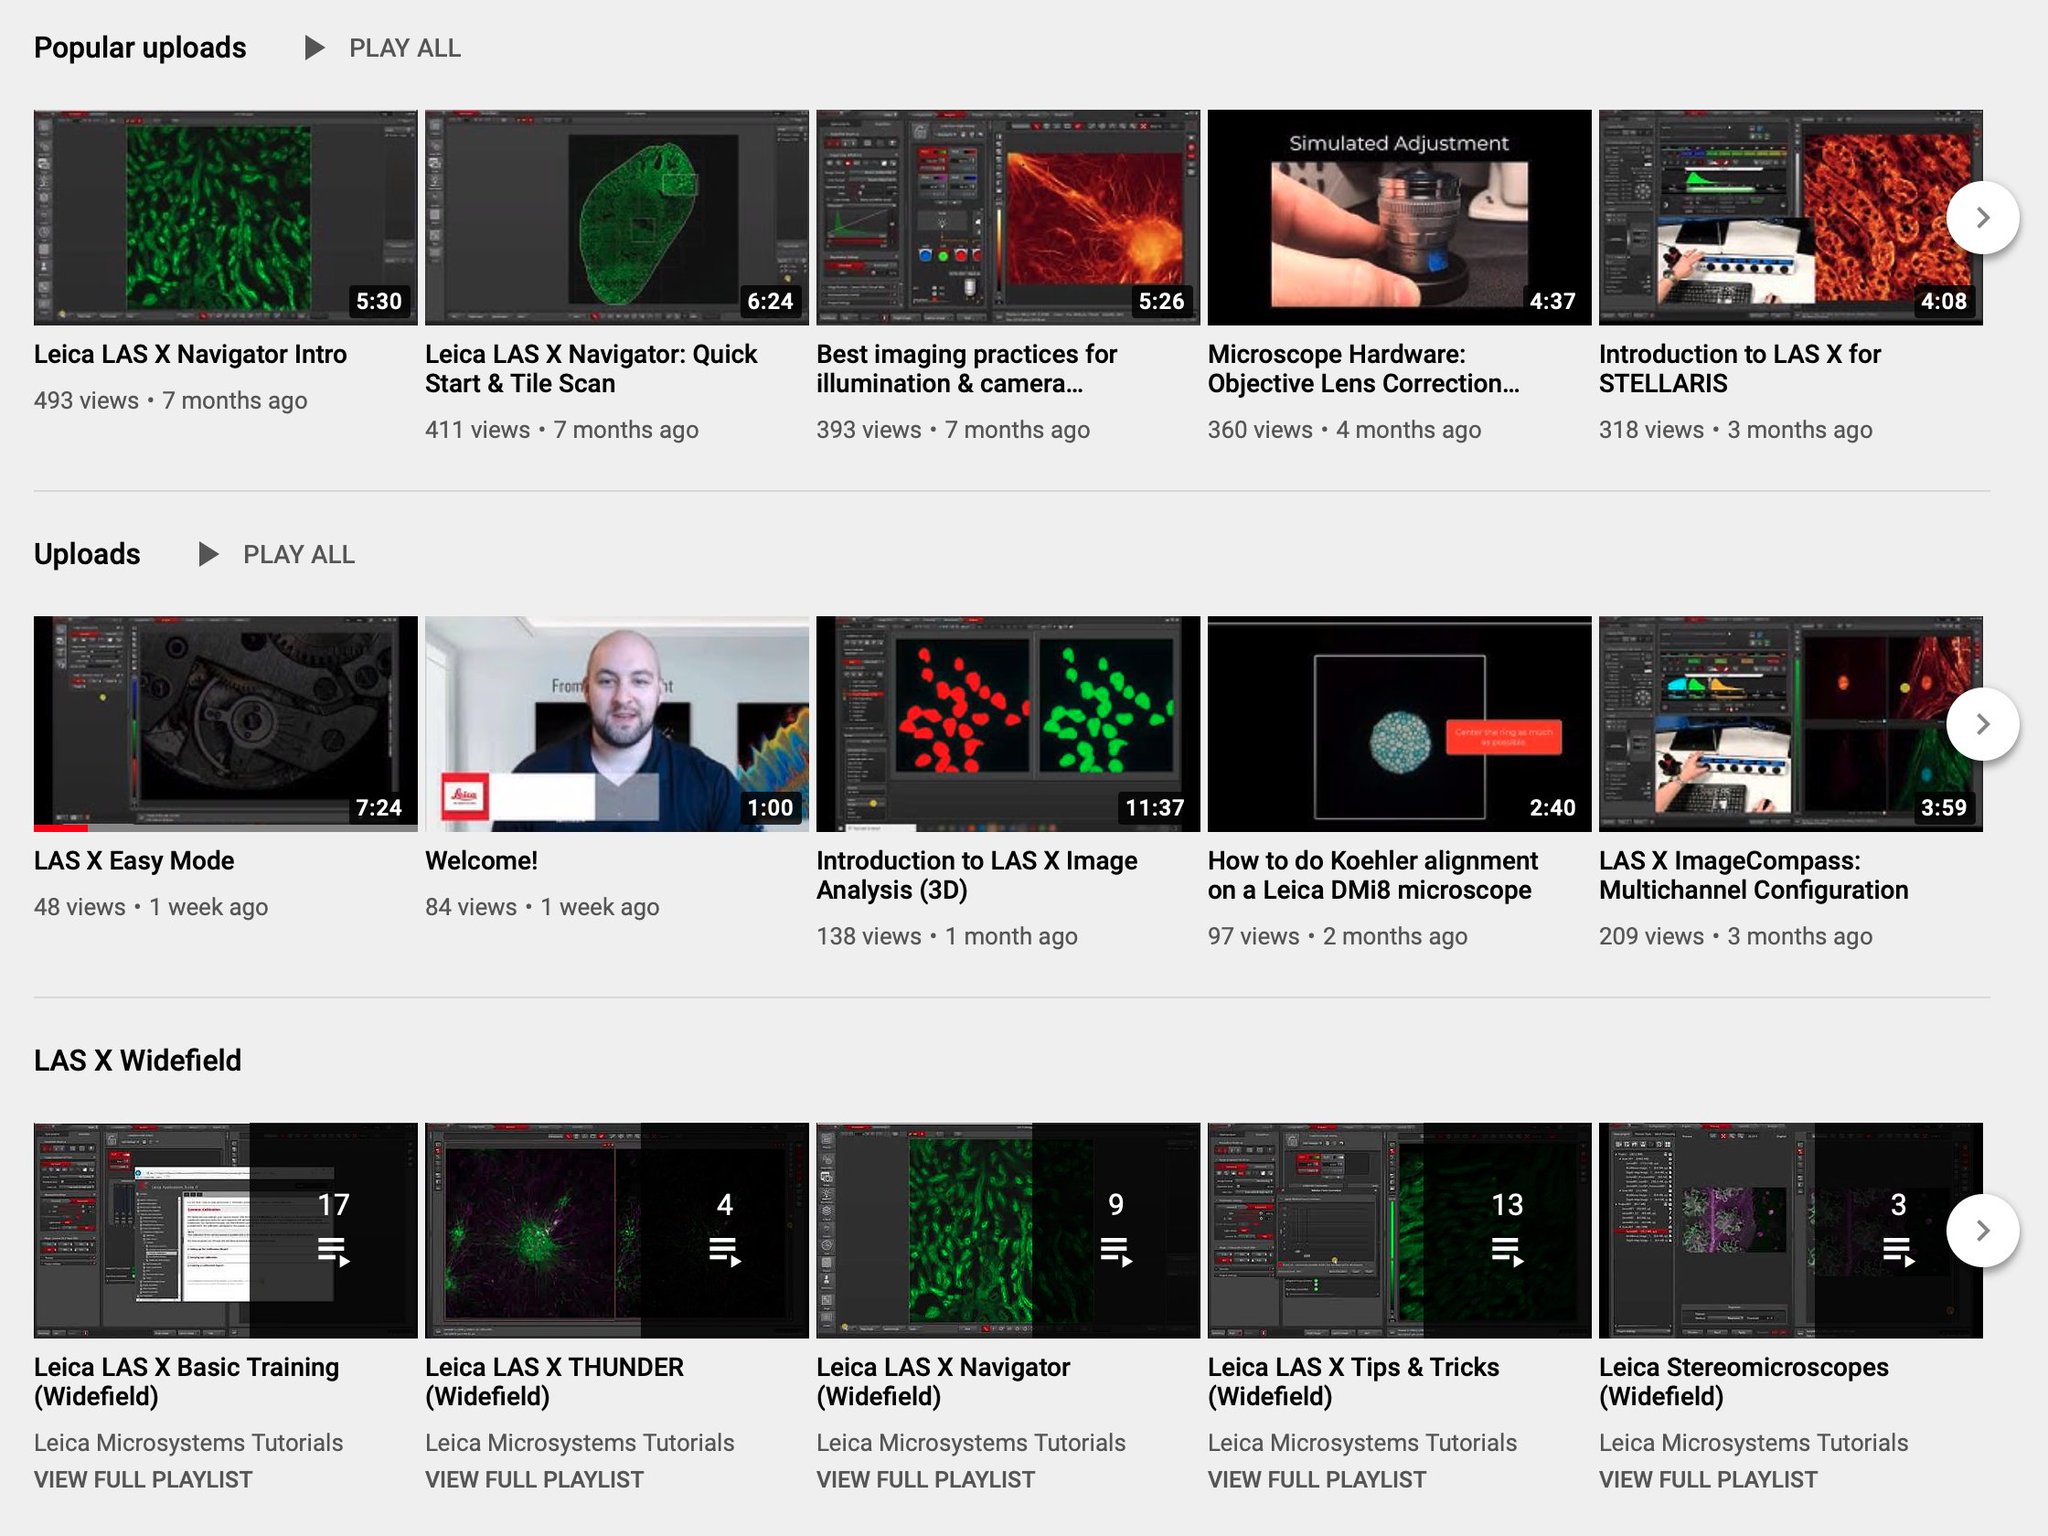Click playlist icon on Stereomicroscopes thumbnail
The image size is (2048, 1536).
1898,1251
